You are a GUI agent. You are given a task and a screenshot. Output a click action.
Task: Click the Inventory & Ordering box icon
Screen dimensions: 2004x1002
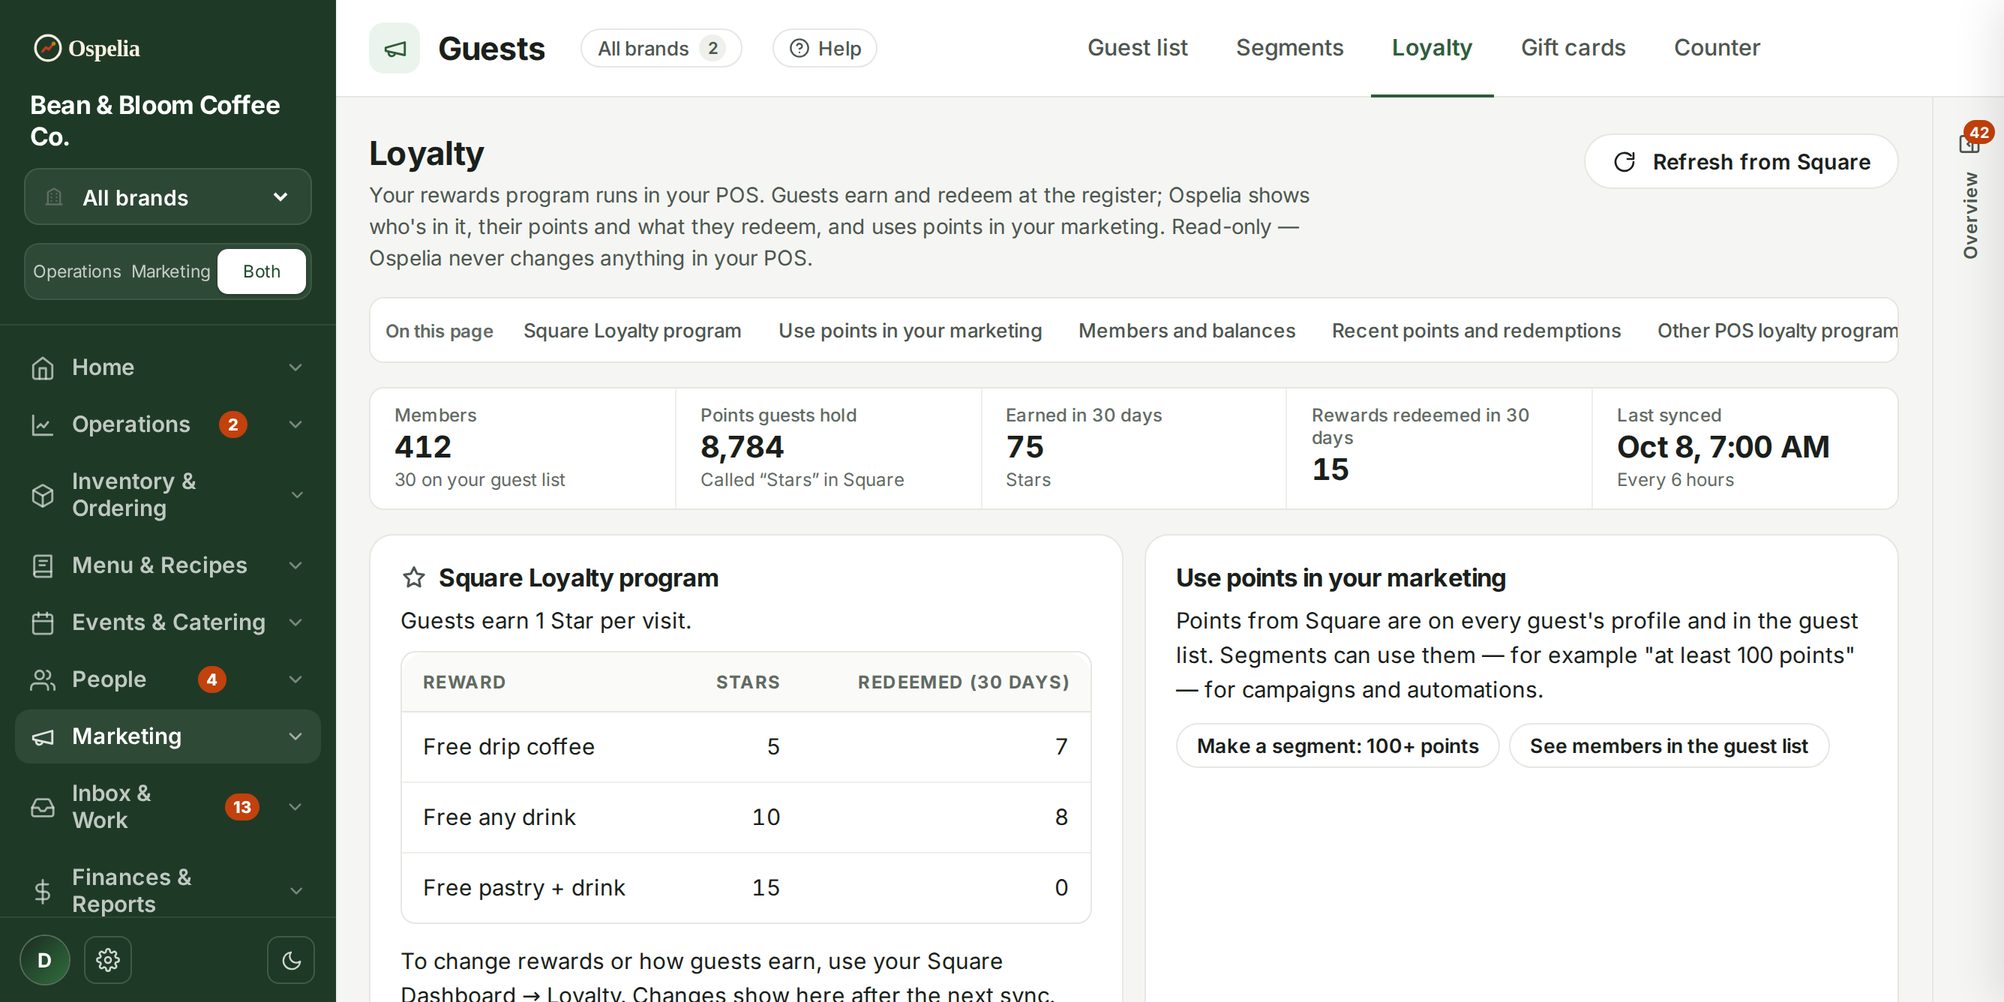(x=42, y=495)
